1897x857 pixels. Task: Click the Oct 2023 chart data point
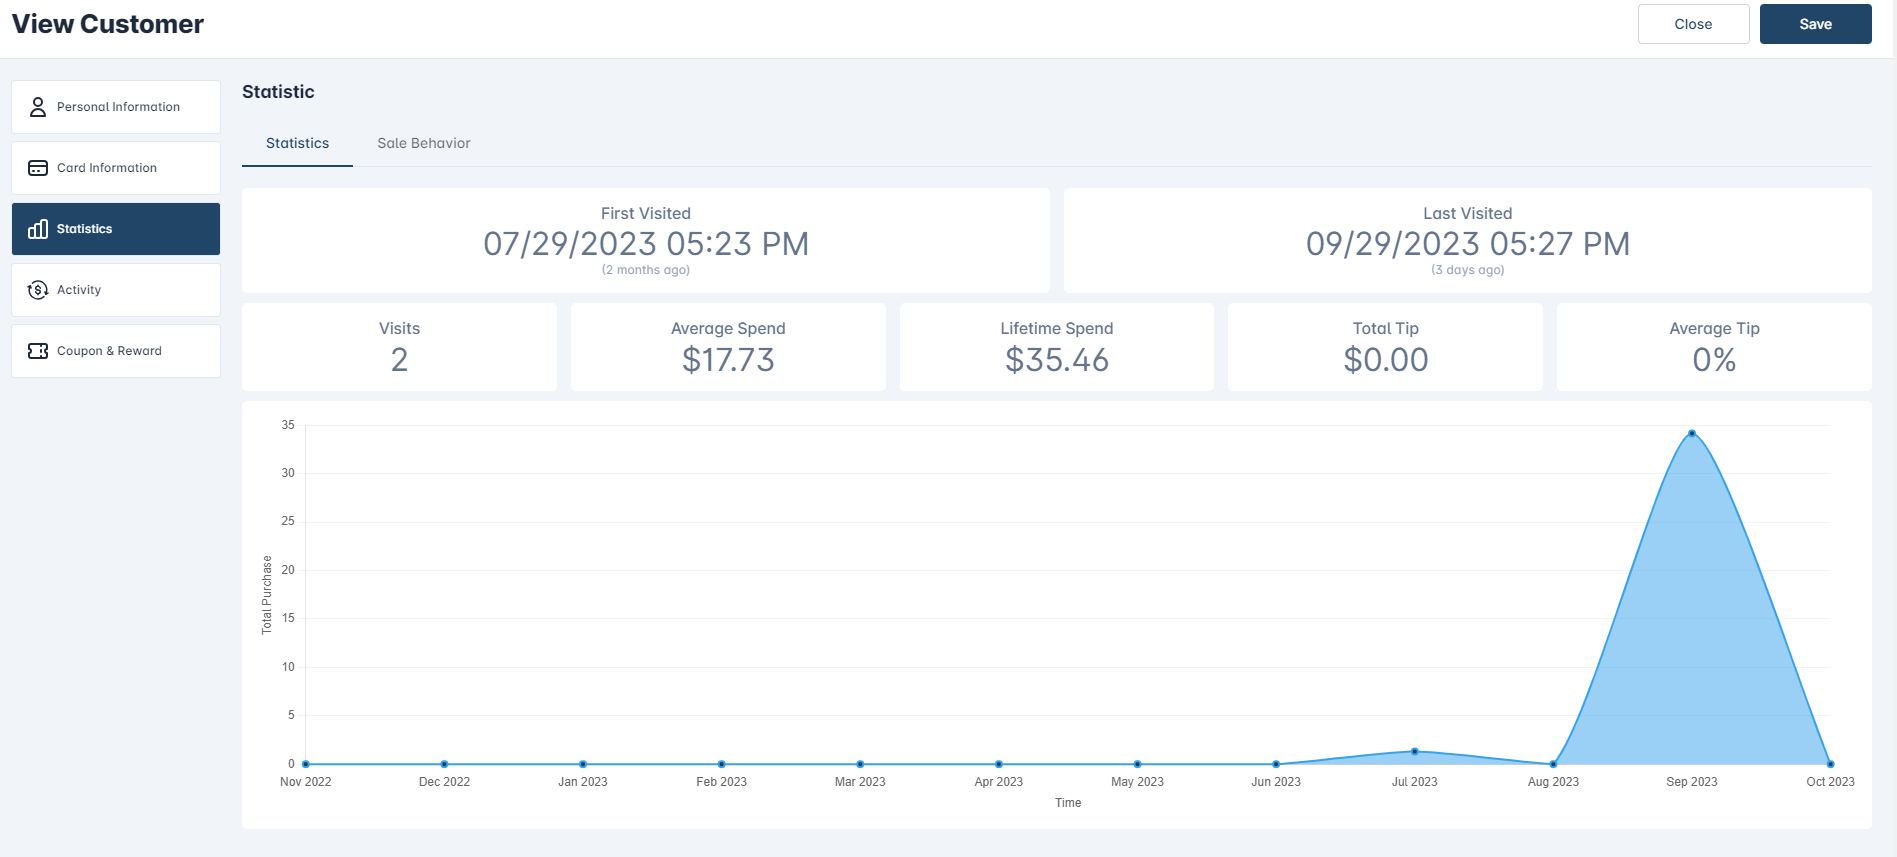(1830, 764)
